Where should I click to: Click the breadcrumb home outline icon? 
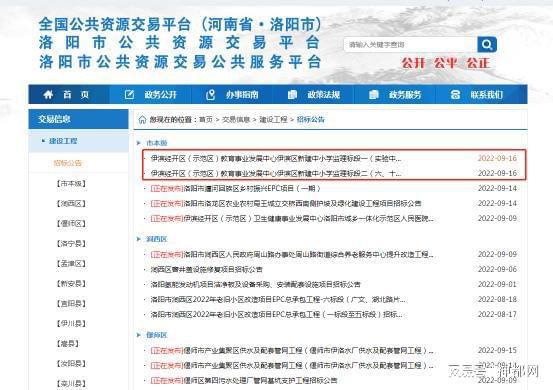pos(142,120)
